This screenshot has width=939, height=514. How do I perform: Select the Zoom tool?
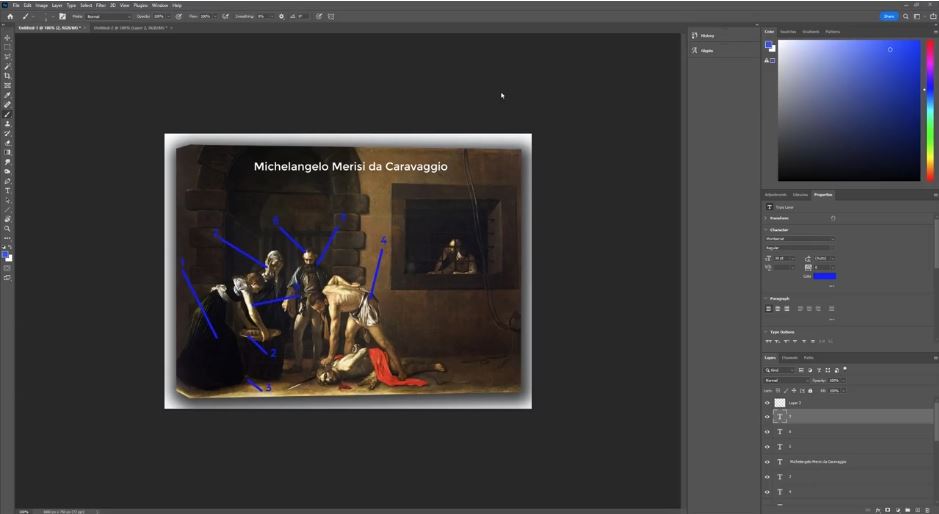click(8, 228)
